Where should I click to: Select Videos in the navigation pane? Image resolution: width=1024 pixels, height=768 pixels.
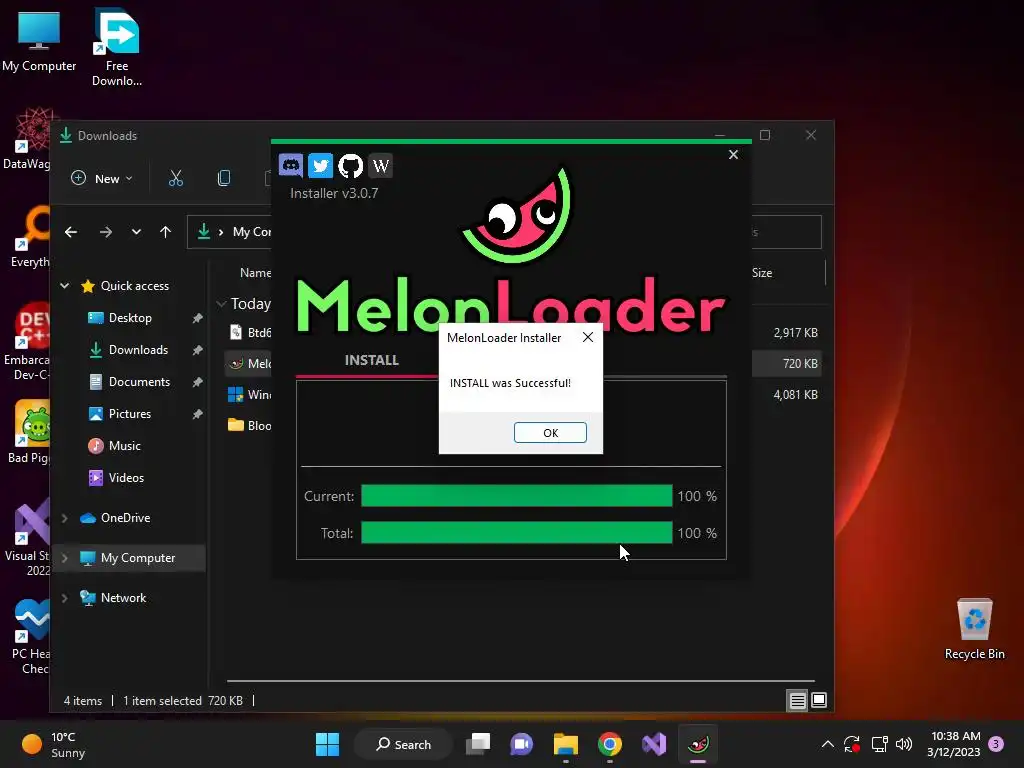pos(126,477)
